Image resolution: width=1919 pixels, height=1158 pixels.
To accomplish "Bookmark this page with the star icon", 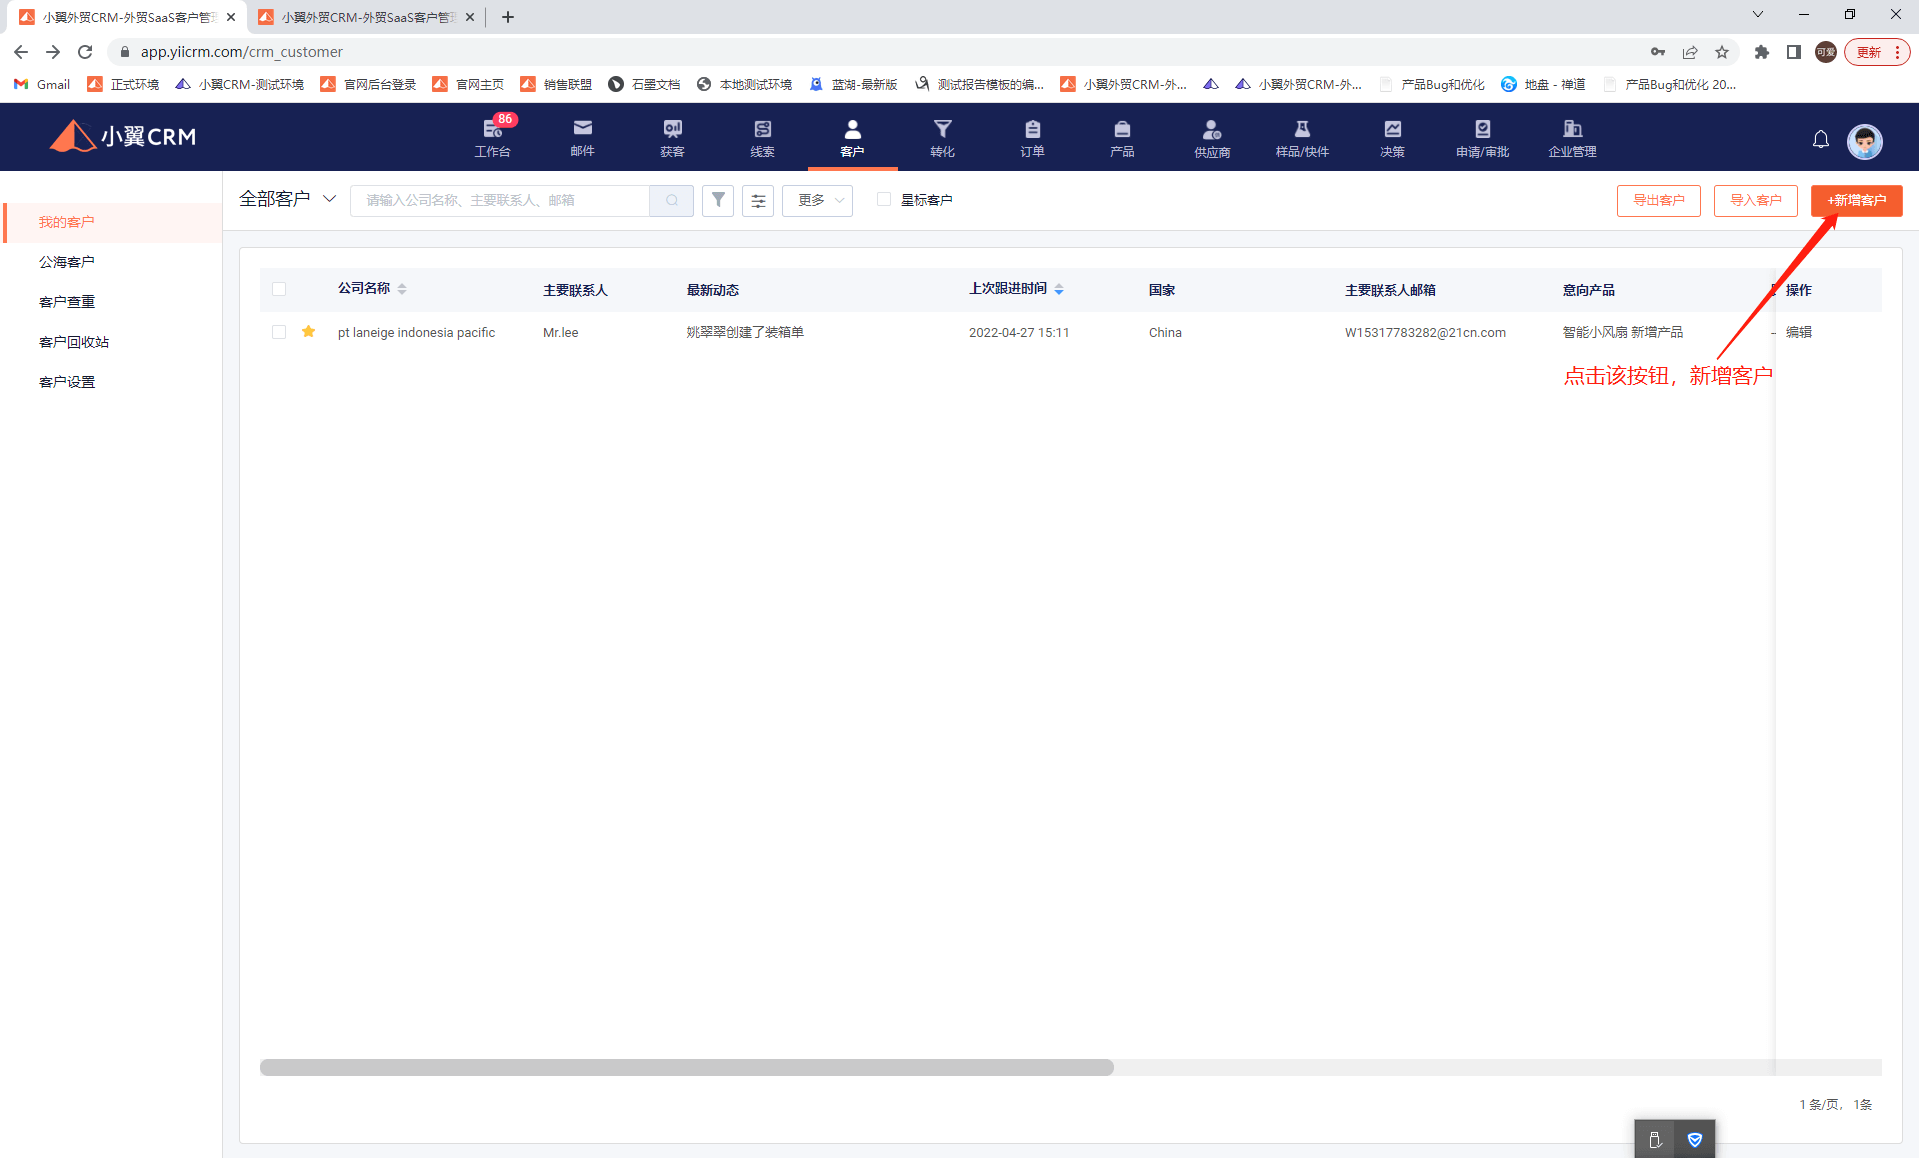I will click(1722, 52).
